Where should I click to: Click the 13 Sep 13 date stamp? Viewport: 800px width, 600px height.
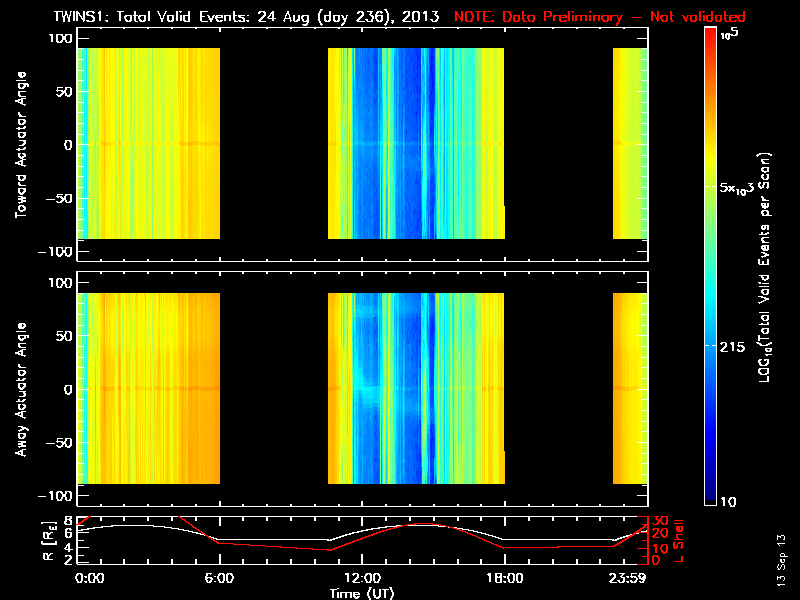(x=781, y=560)
